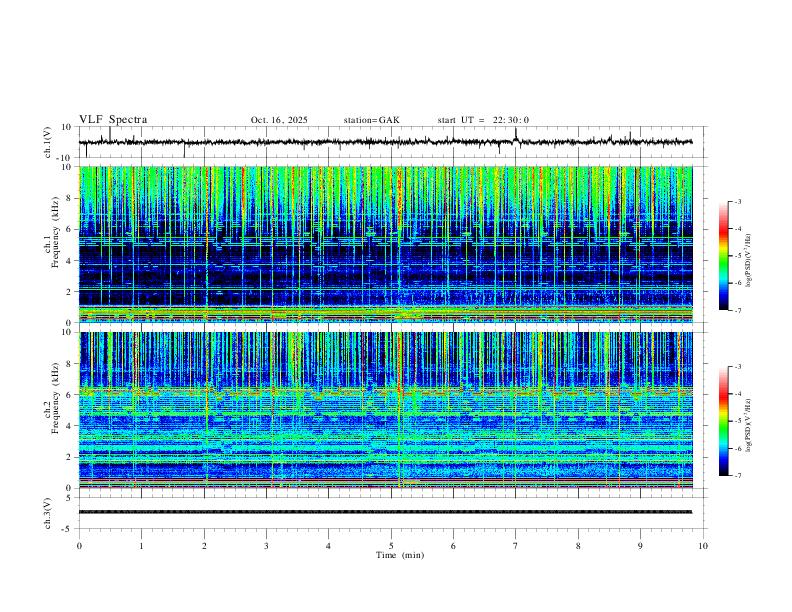The image size is (792, 612).
Task: Click time axis tick label '7'
Action: (516, 546)
